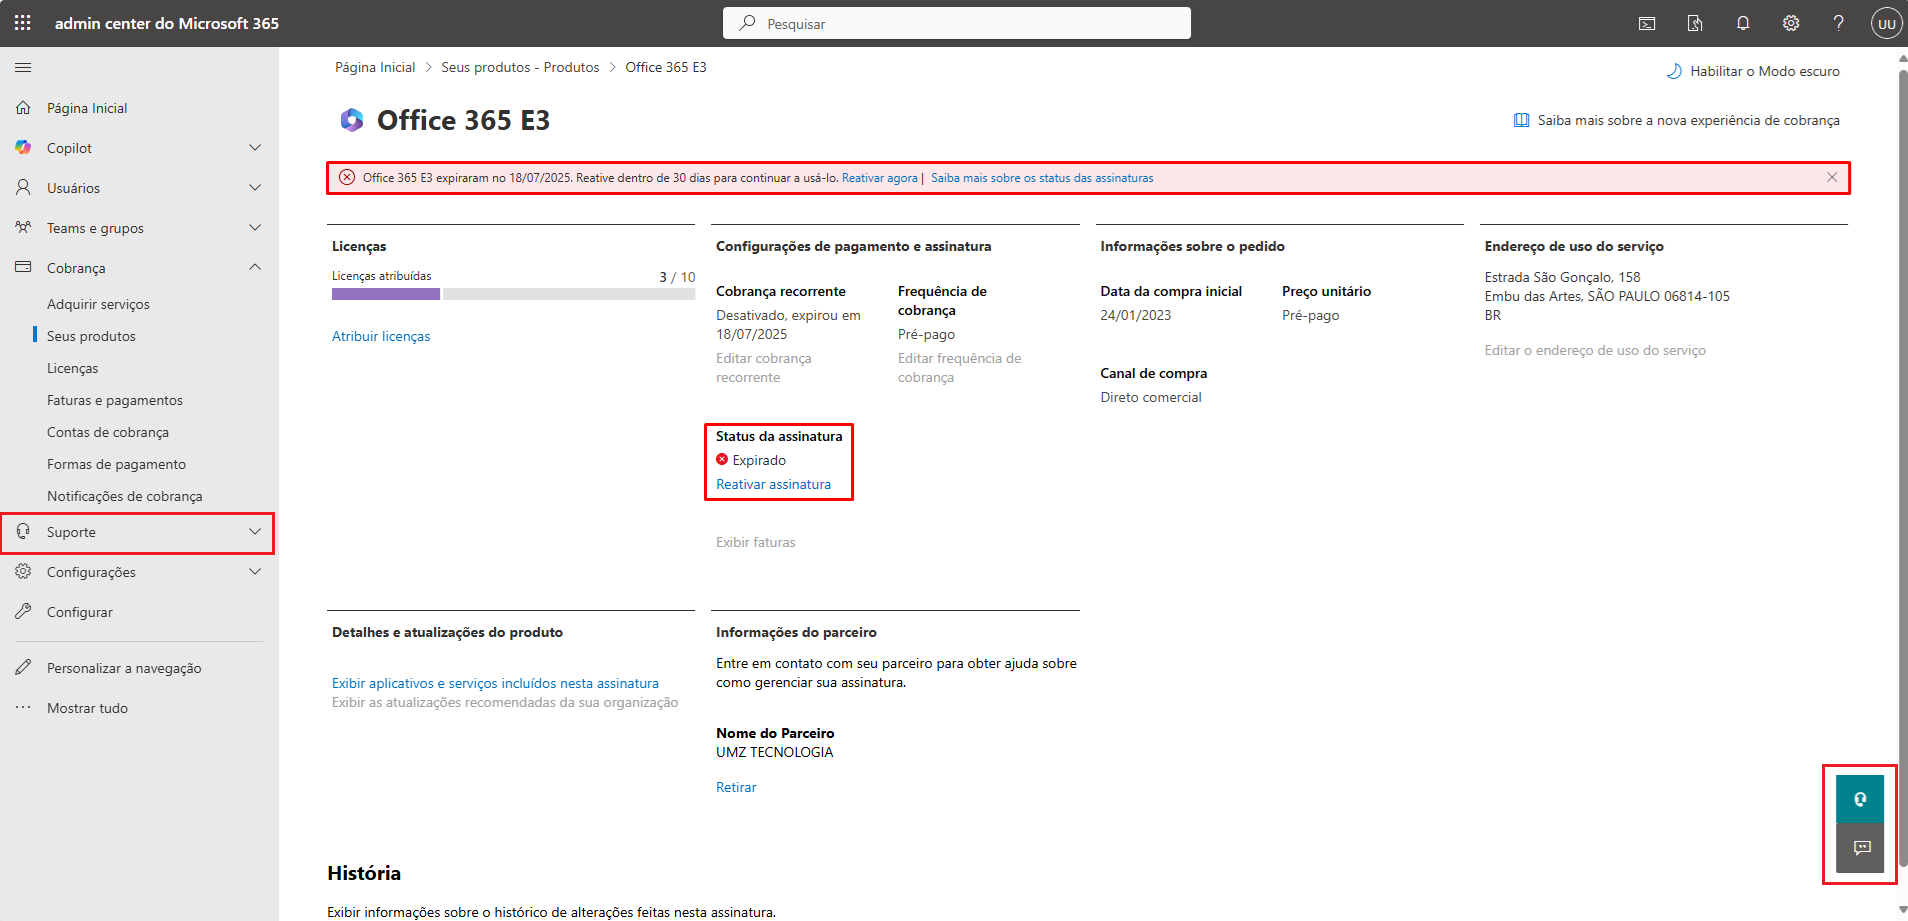The image size is (1908, 921).
Task: Click the Suporte headset icon
Action: 23,531
